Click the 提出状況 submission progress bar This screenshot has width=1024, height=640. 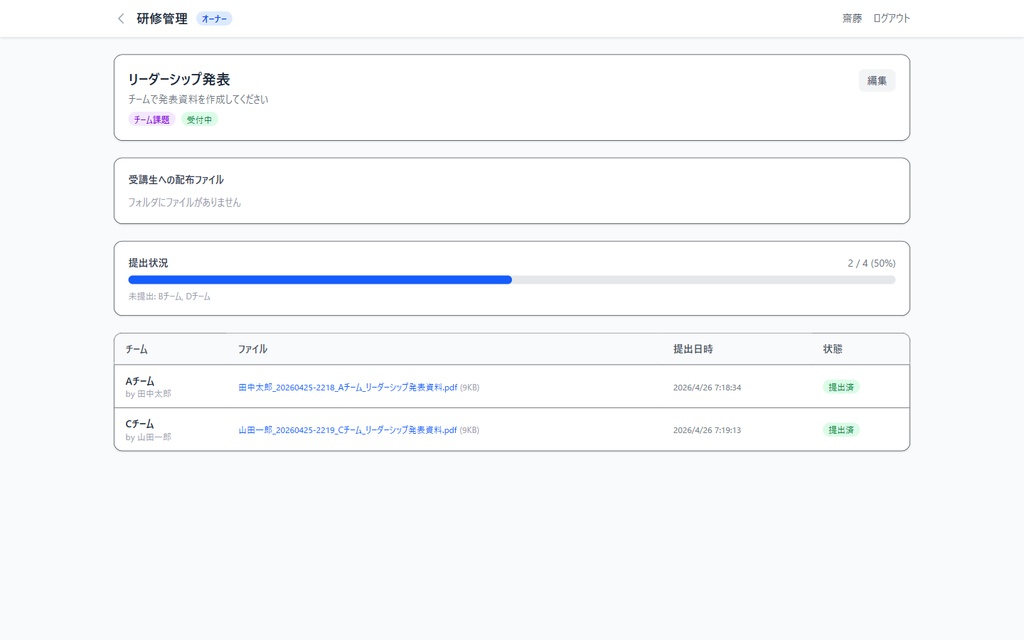point(511,280)
